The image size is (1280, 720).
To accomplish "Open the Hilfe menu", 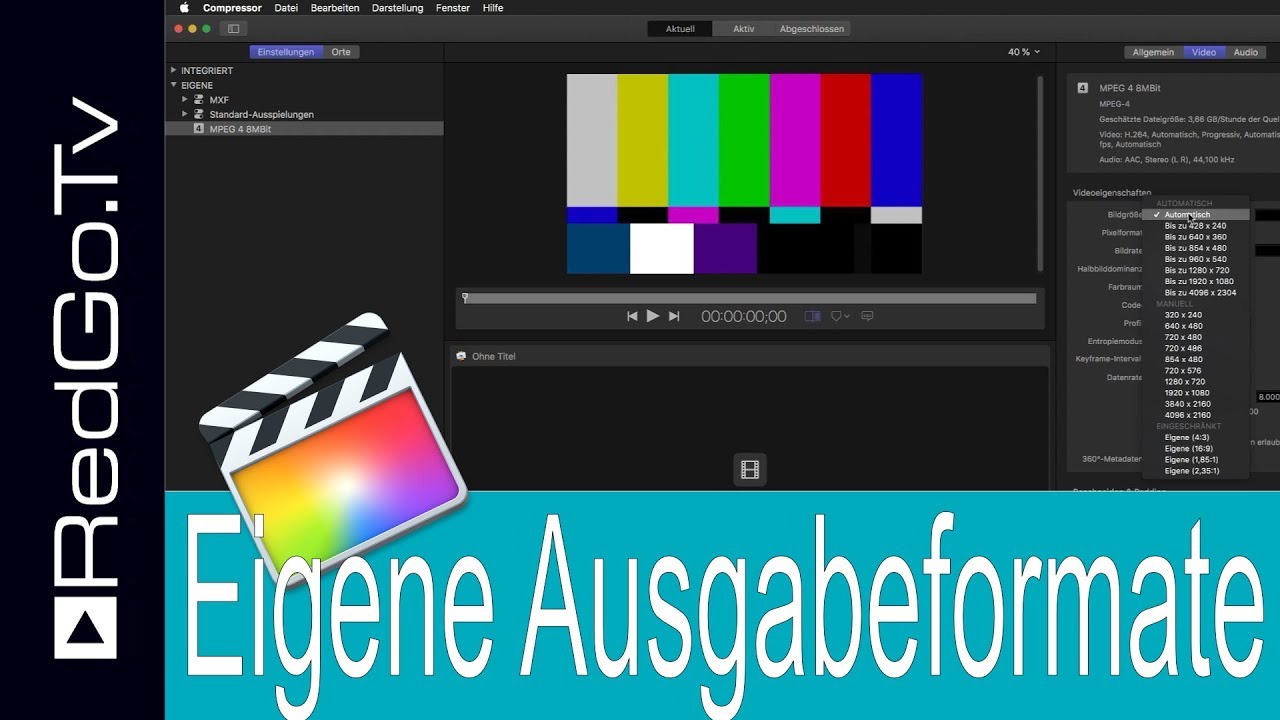I will [493, 7].
